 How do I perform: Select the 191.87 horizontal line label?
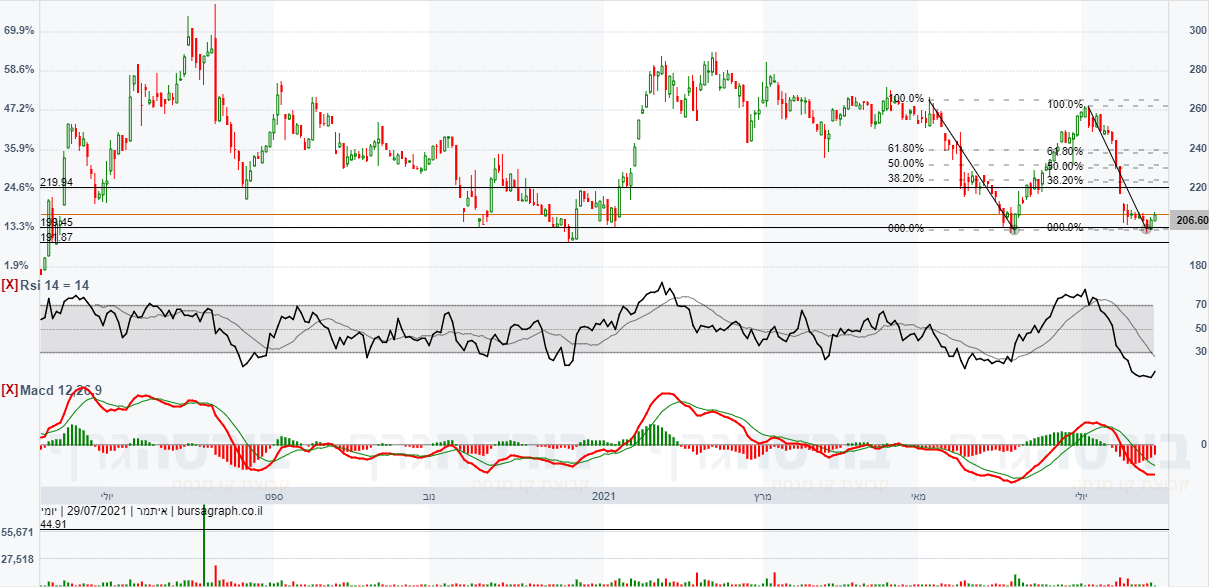57,237
